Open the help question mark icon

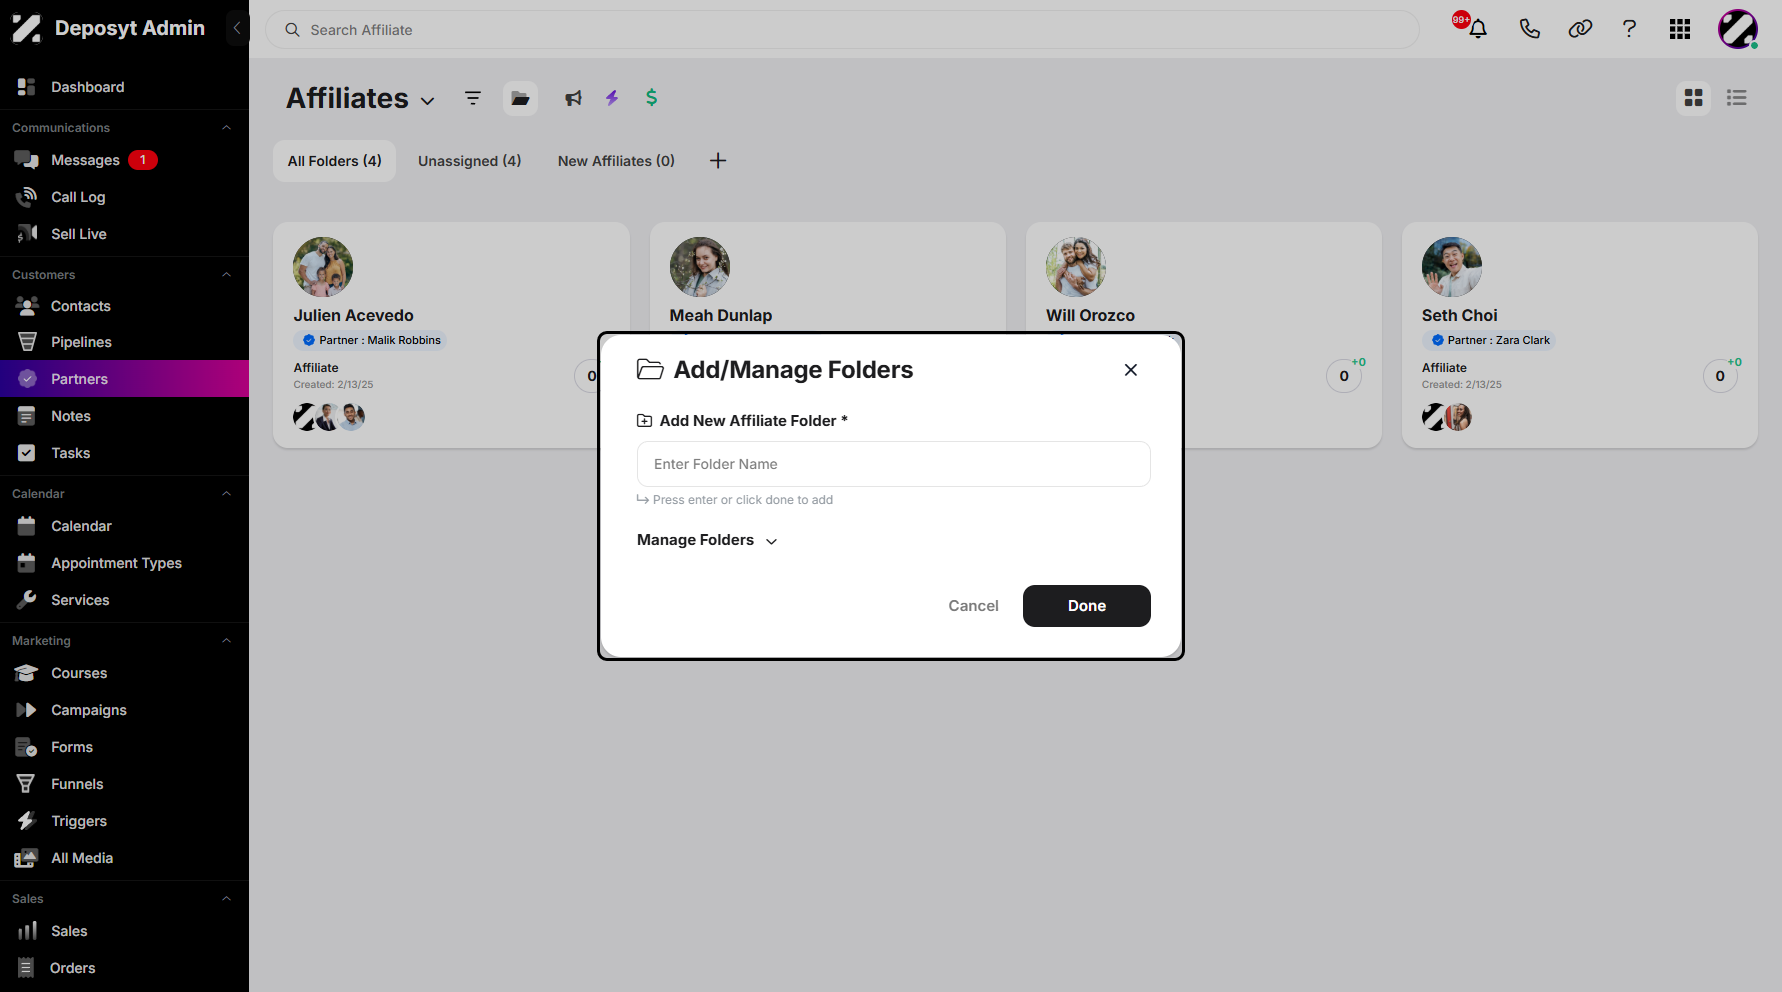click(x=1629, y=29)
